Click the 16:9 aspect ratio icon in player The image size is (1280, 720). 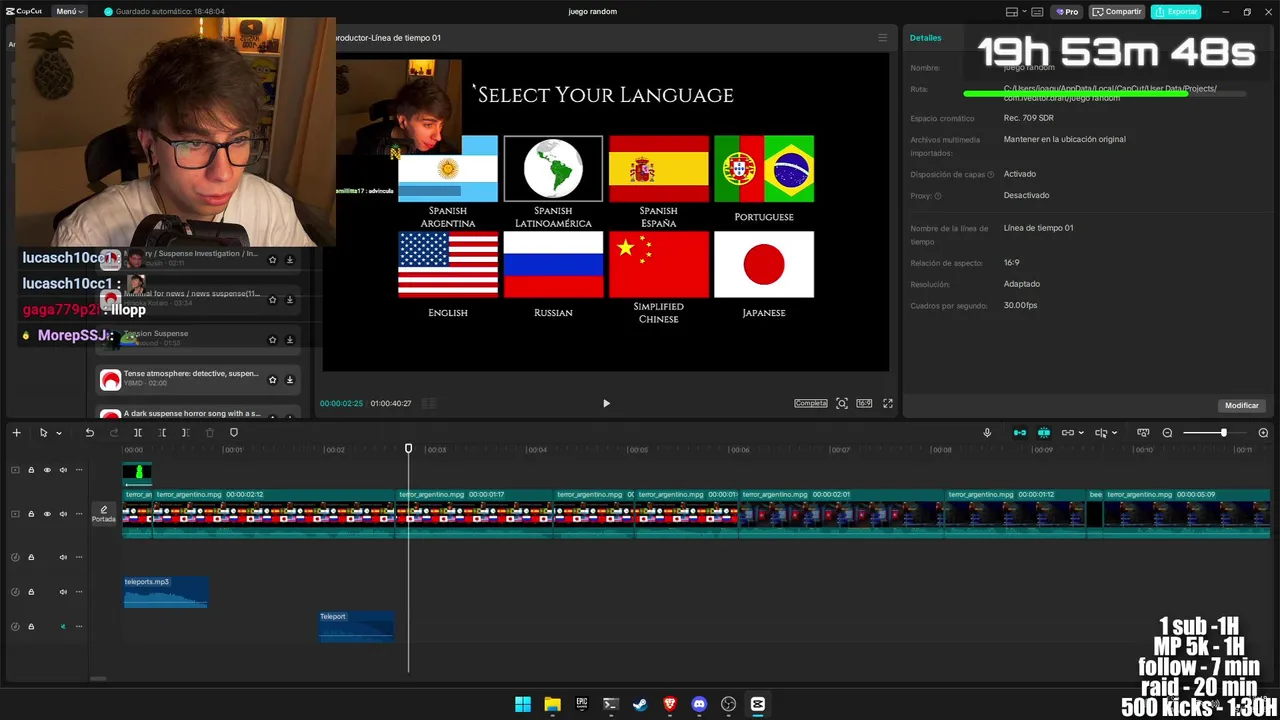[864, 403]
